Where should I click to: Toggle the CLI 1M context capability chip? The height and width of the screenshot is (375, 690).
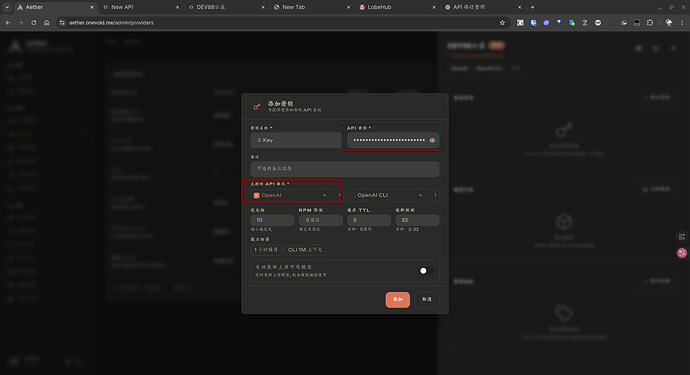click(305, 250)
